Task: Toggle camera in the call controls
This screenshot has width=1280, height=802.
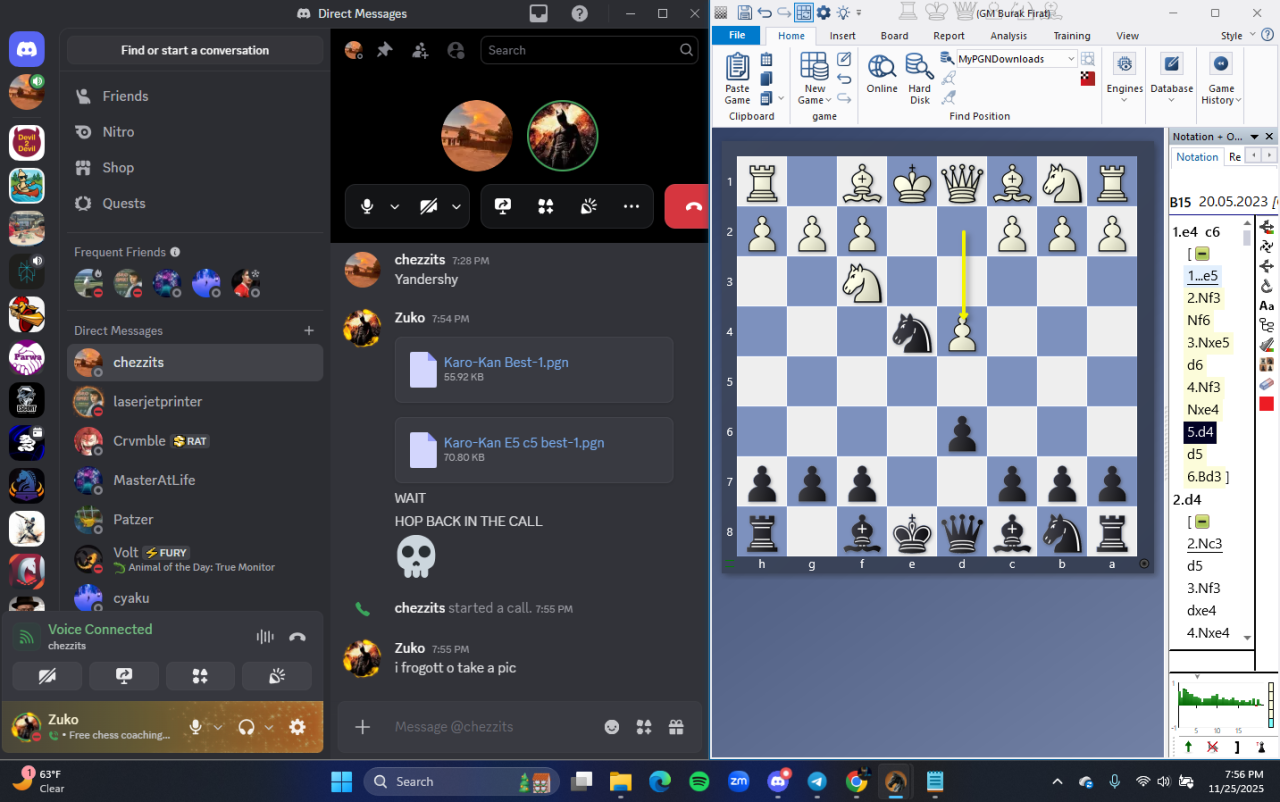Action: coord(429,207)
